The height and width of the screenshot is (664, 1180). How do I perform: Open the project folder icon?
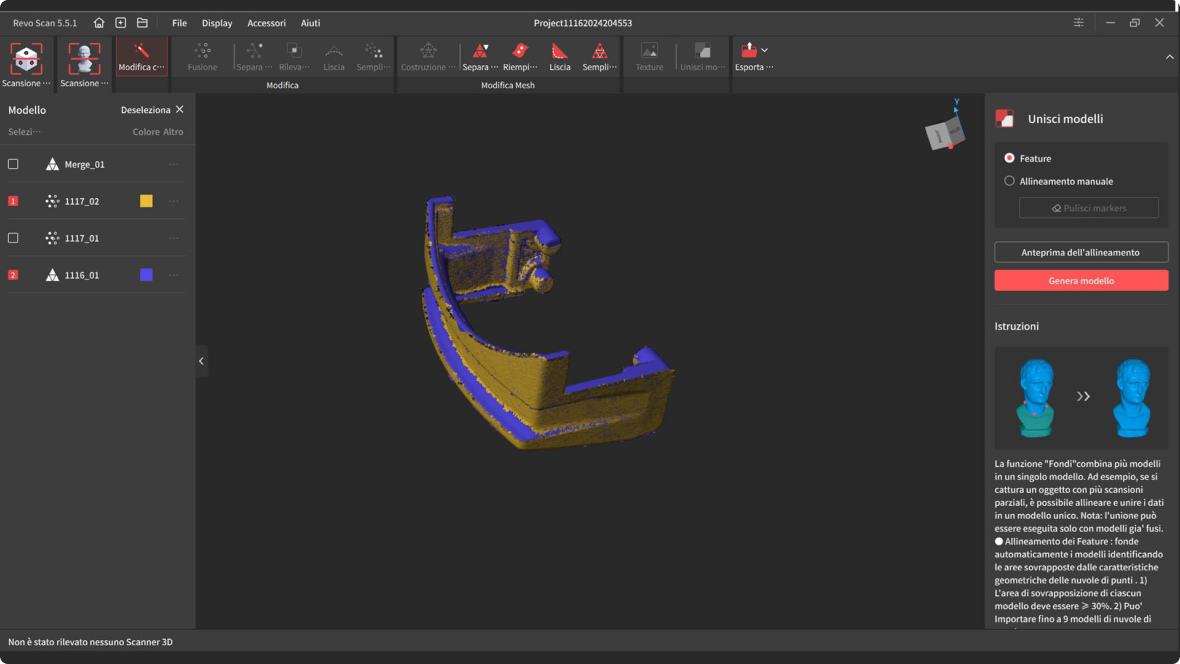tap(142, 23)
